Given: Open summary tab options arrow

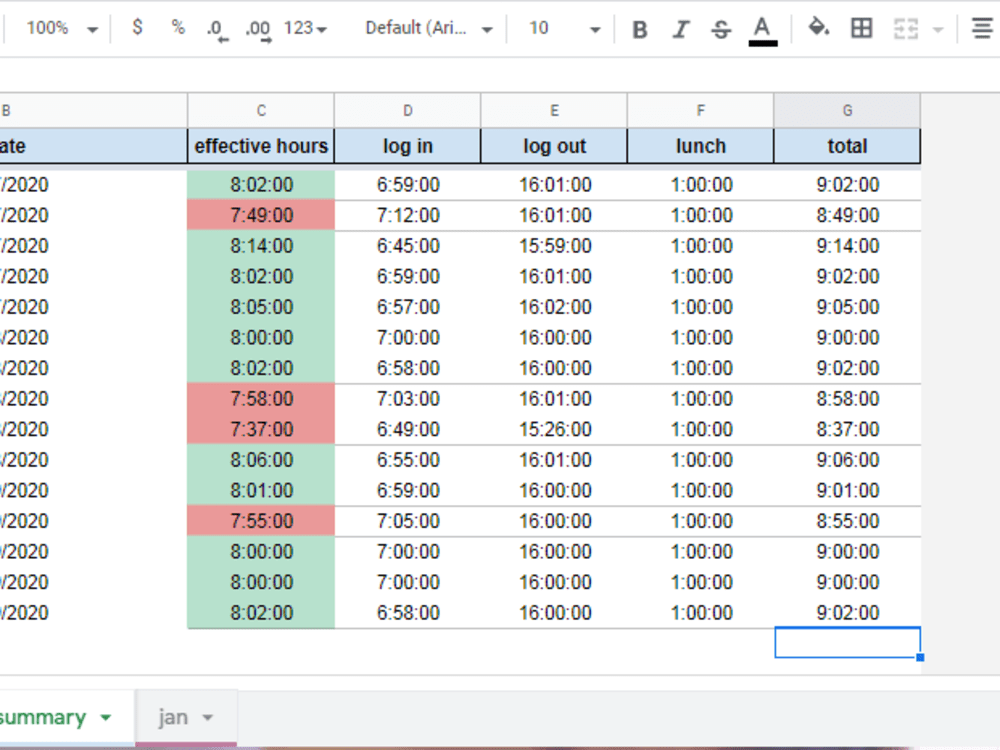Looking at the screenshot, I should point(106,718).
